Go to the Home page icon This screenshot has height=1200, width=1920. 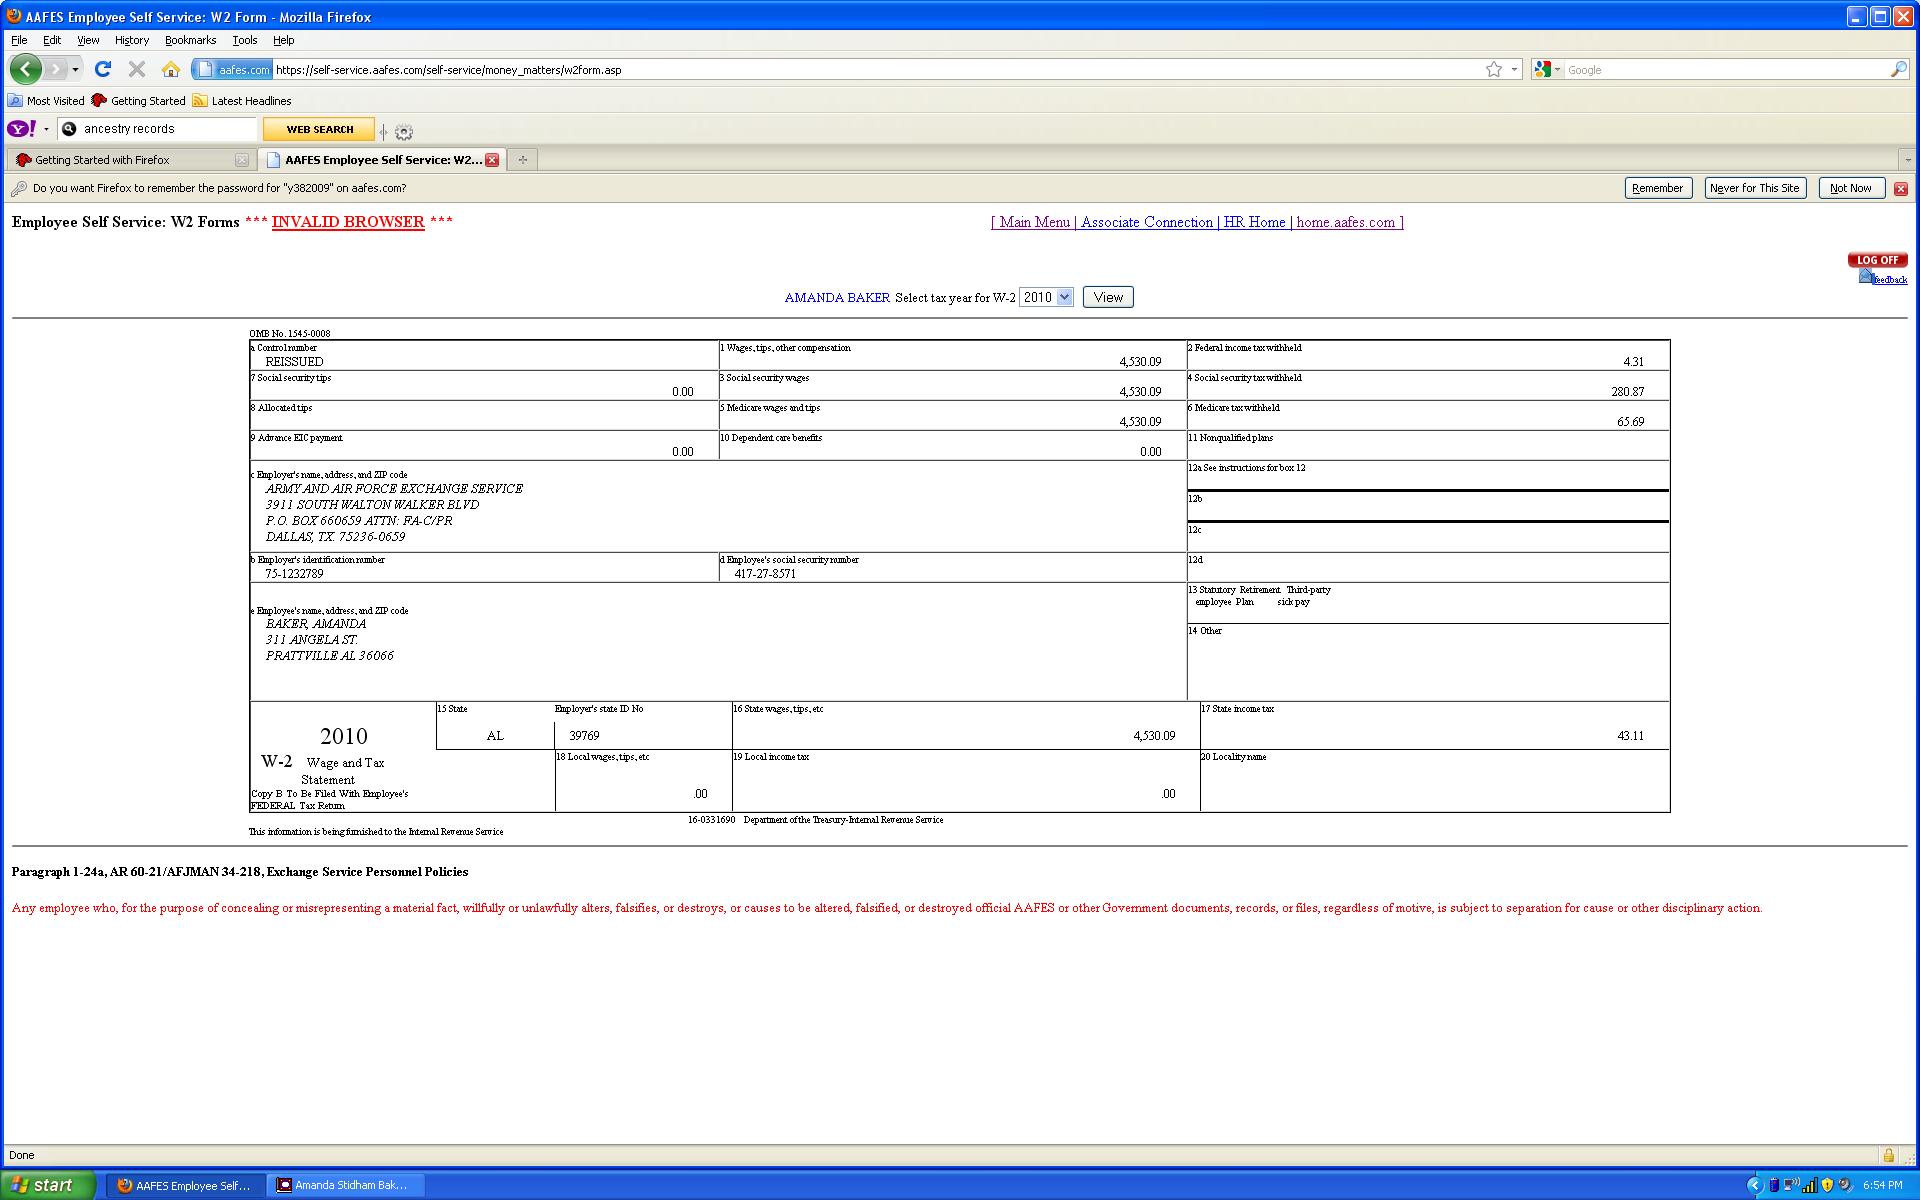tap(171, 69)
